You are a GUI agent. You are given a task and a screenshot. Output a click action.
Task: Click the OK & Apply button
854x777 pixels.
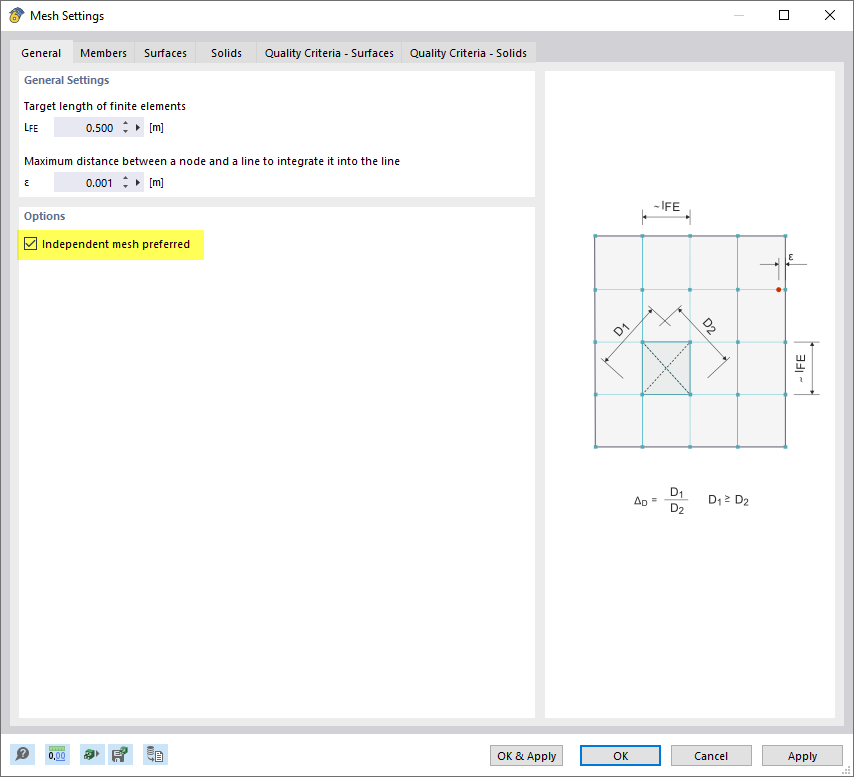point(526,756)
